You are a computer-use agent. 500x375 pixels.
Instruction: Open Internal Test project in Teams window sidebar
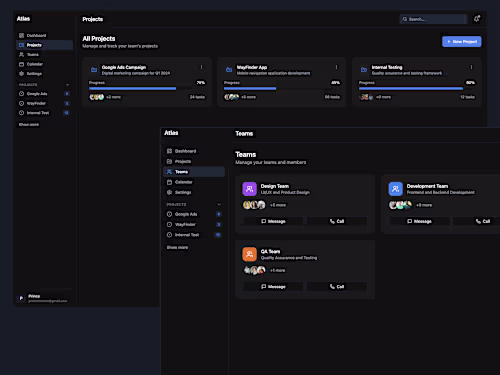pyautogui.click(x=194, y=235)
